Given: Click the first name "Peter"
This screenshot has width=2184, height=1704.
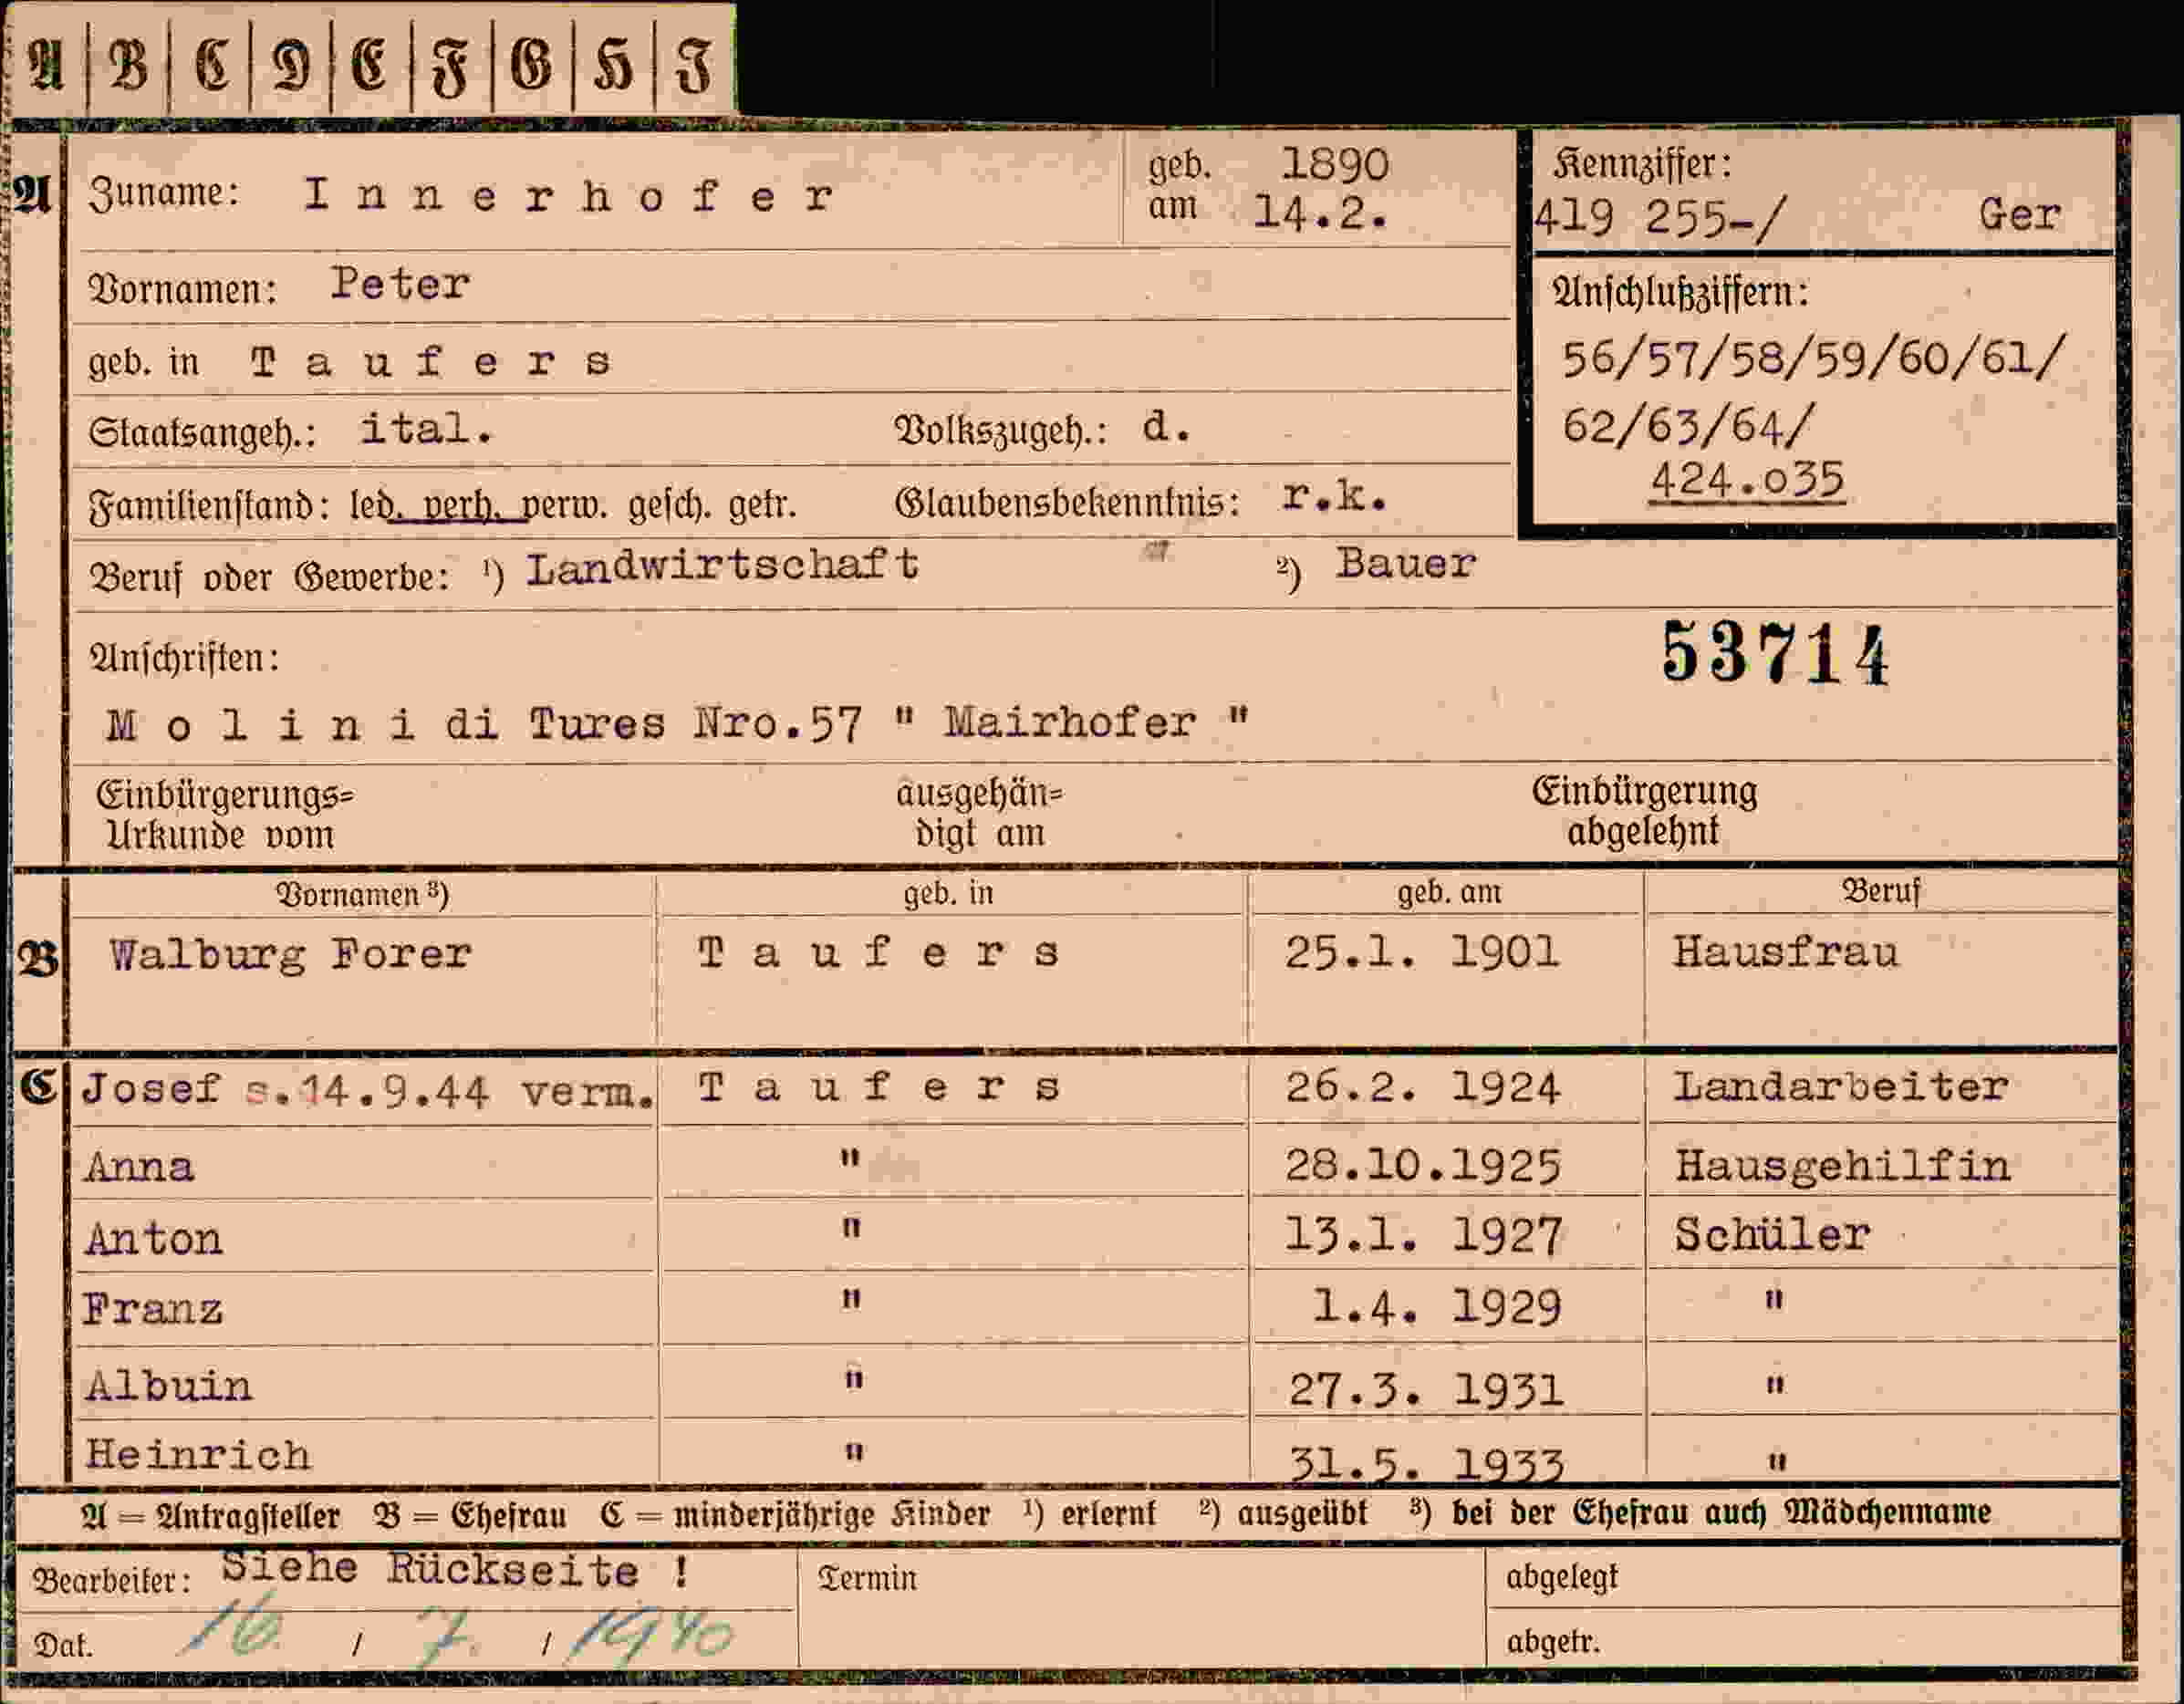Looking at the screenshot, I should point(400,284).
